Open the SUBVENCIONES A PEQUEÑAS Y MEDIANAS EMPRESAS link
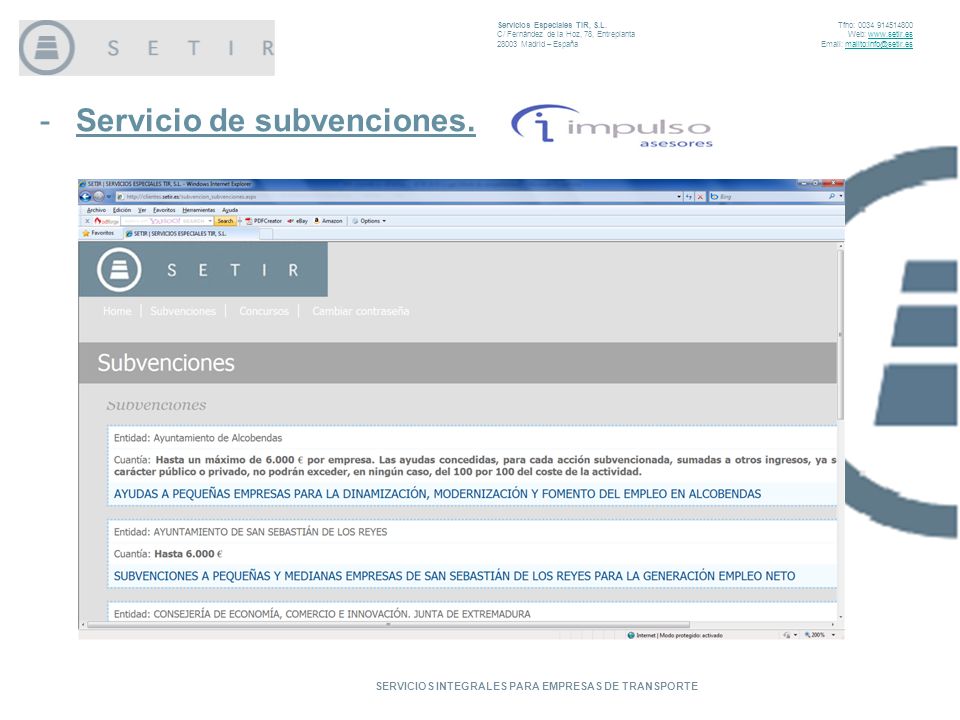The image size is (960, 720). coord(454,576)
